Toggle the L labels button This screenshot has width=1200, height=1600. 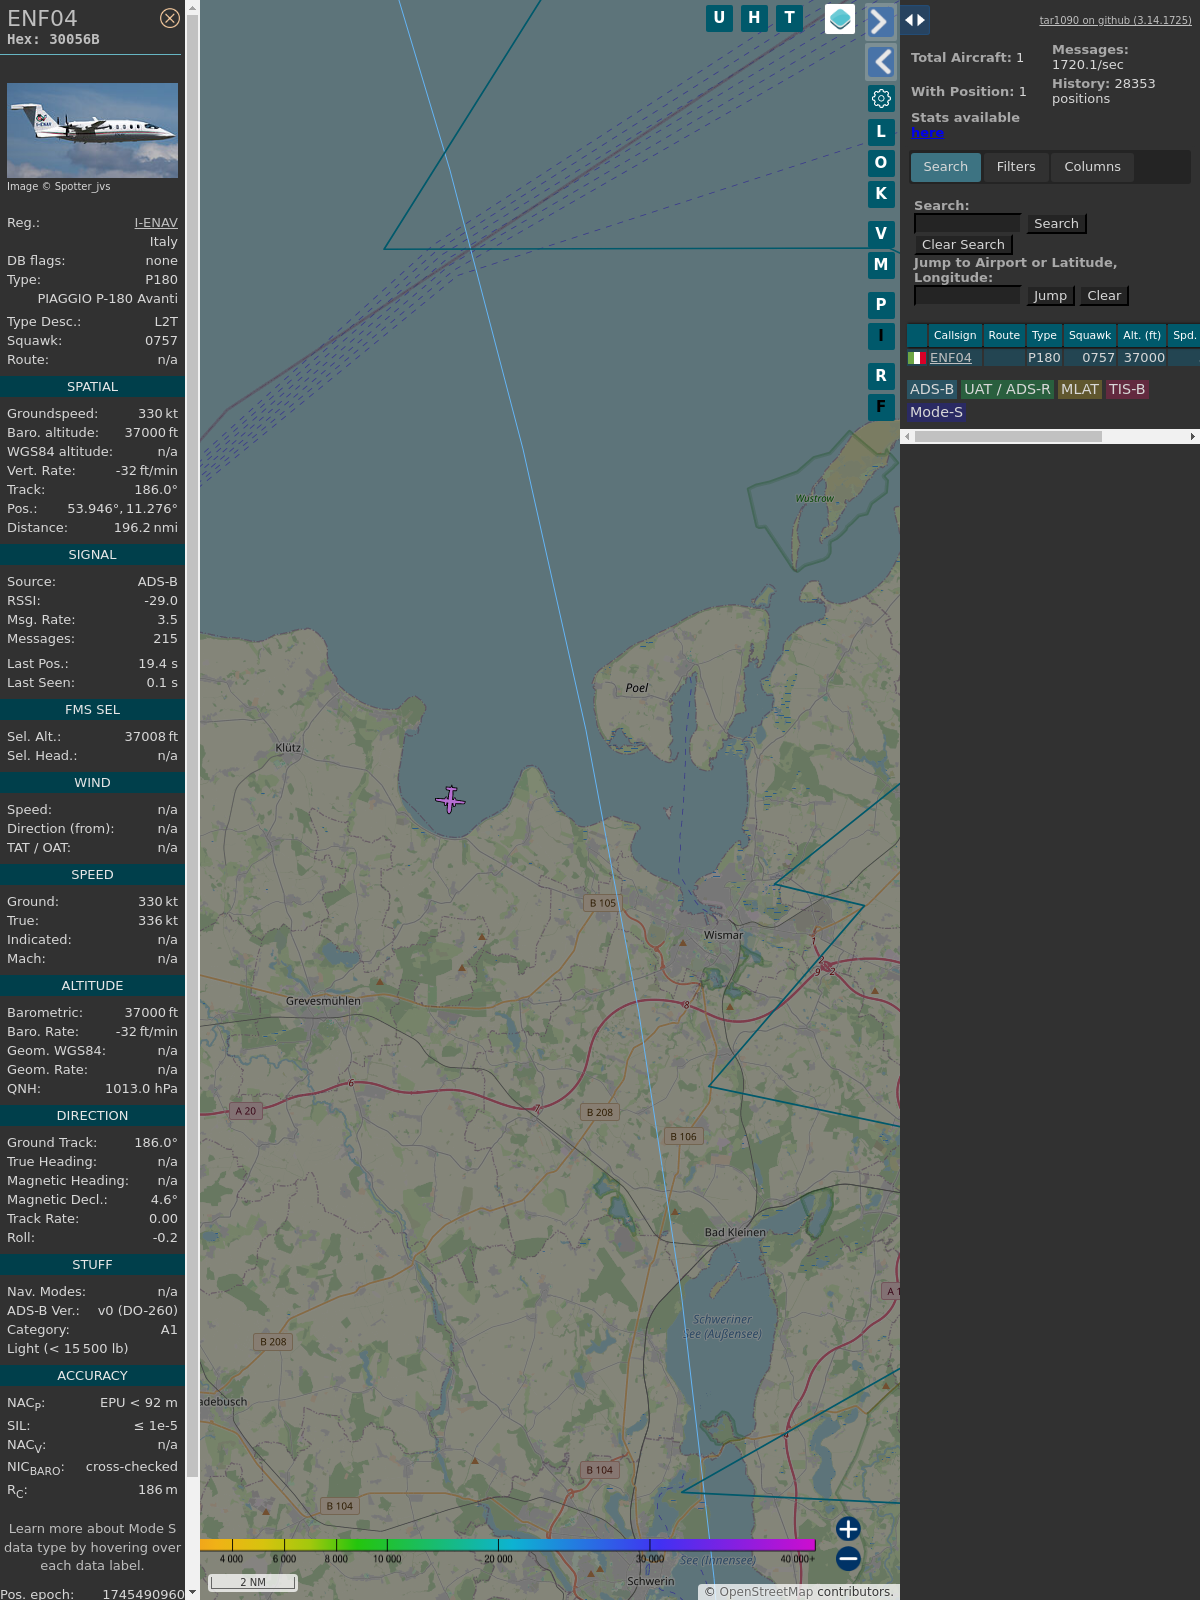(881, 131)
